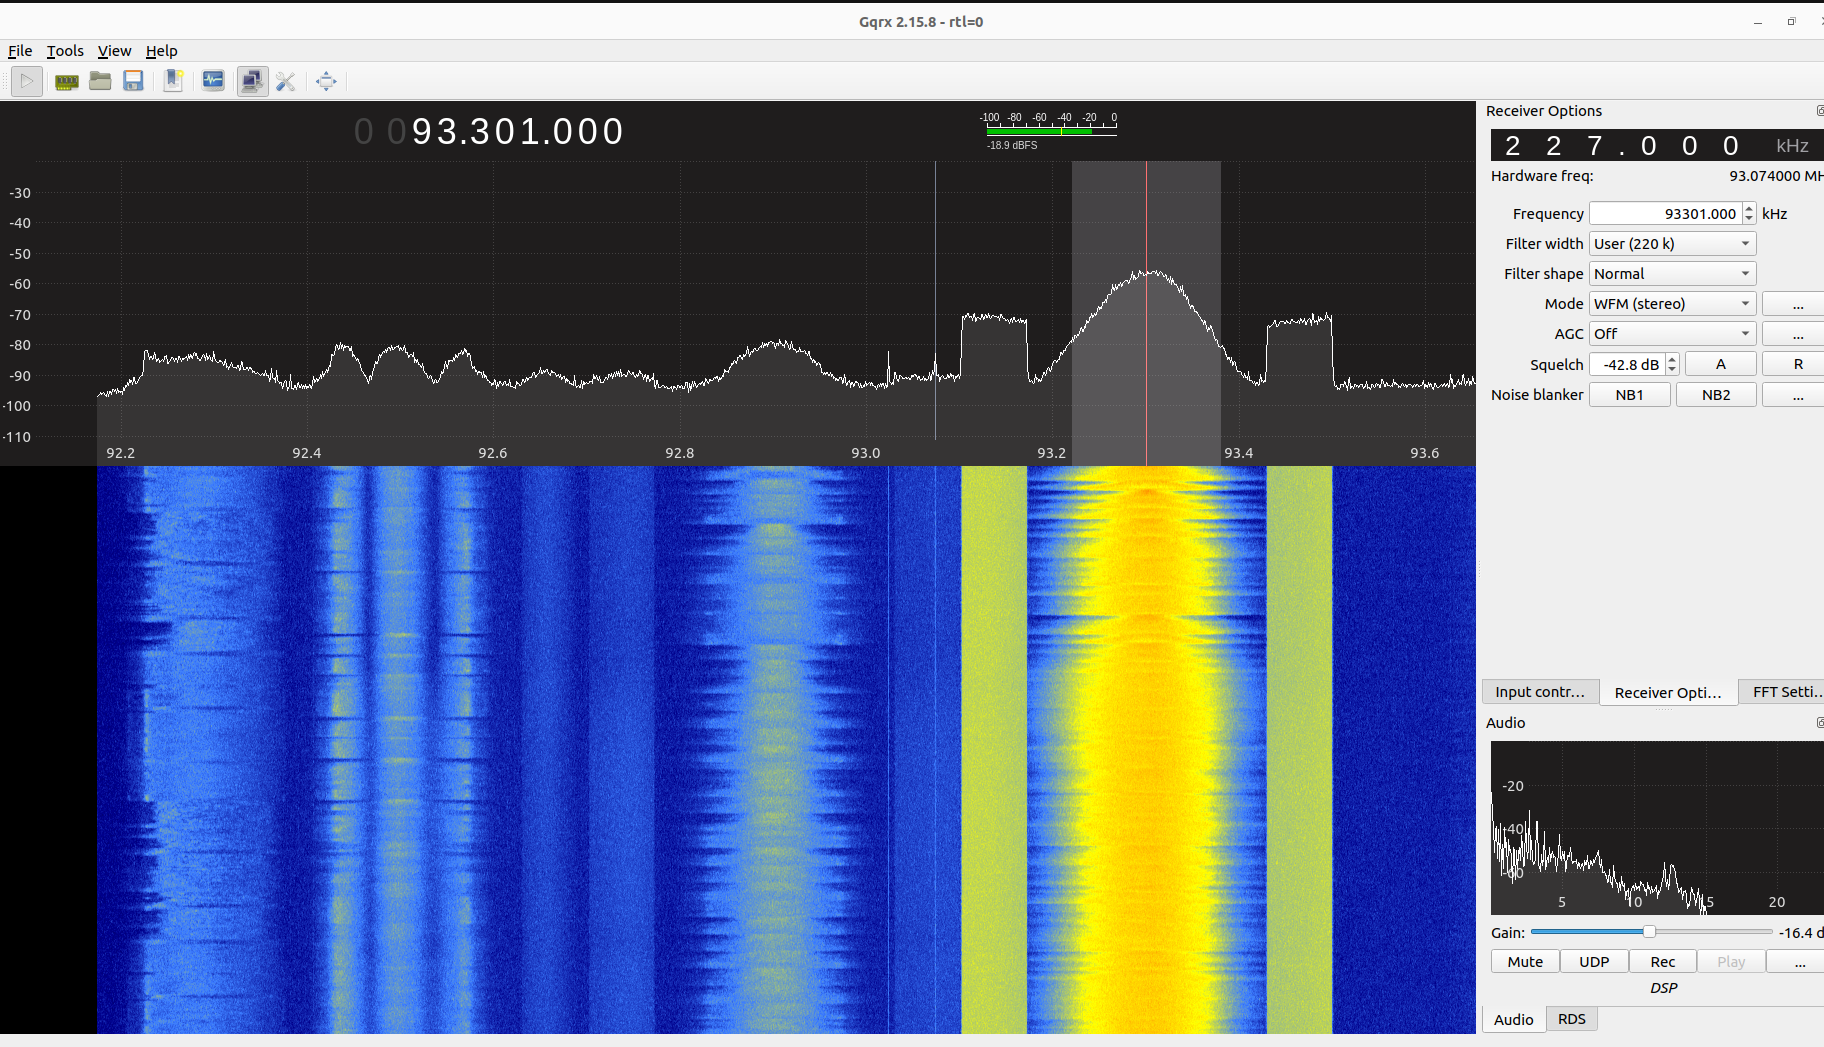Click the 227.000 kHz offset display

point(1657,146)
